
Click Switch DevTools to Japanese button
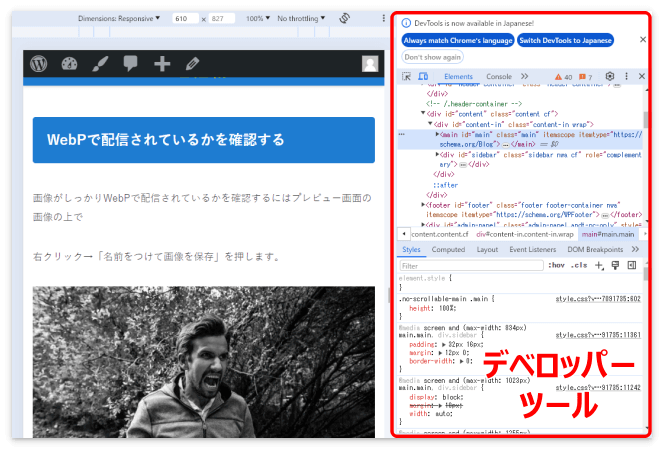tap(565, 40)
